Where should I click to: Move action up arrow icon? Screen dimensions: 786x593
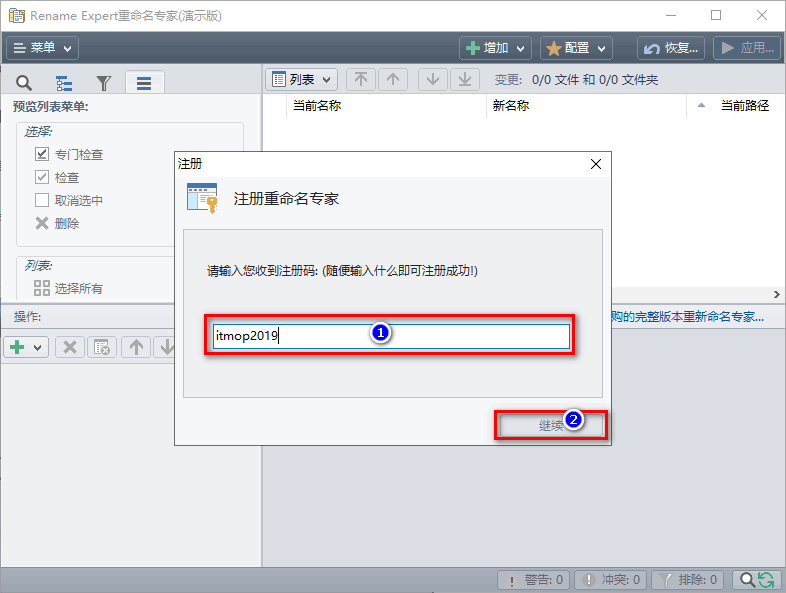pyautogui.click(x=136, y=347)
